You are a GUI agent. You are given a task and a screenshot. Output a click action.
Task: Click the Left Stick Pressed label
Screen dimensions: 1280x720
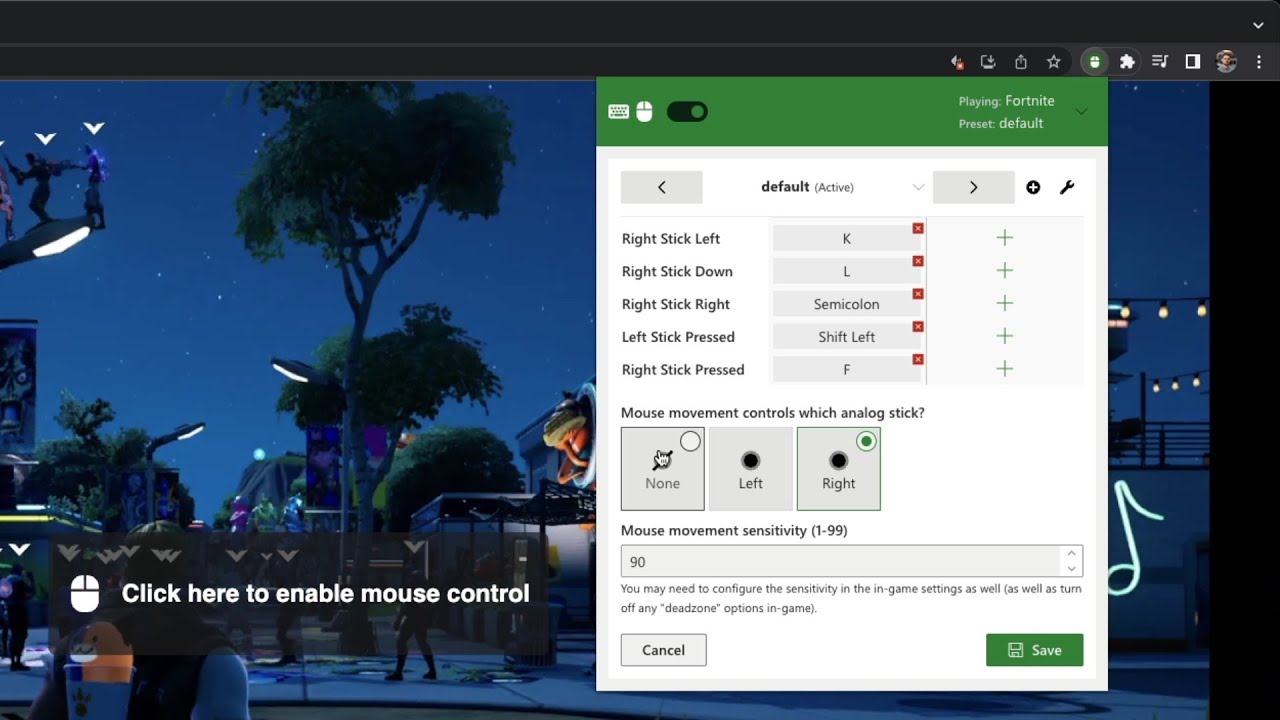678,337
